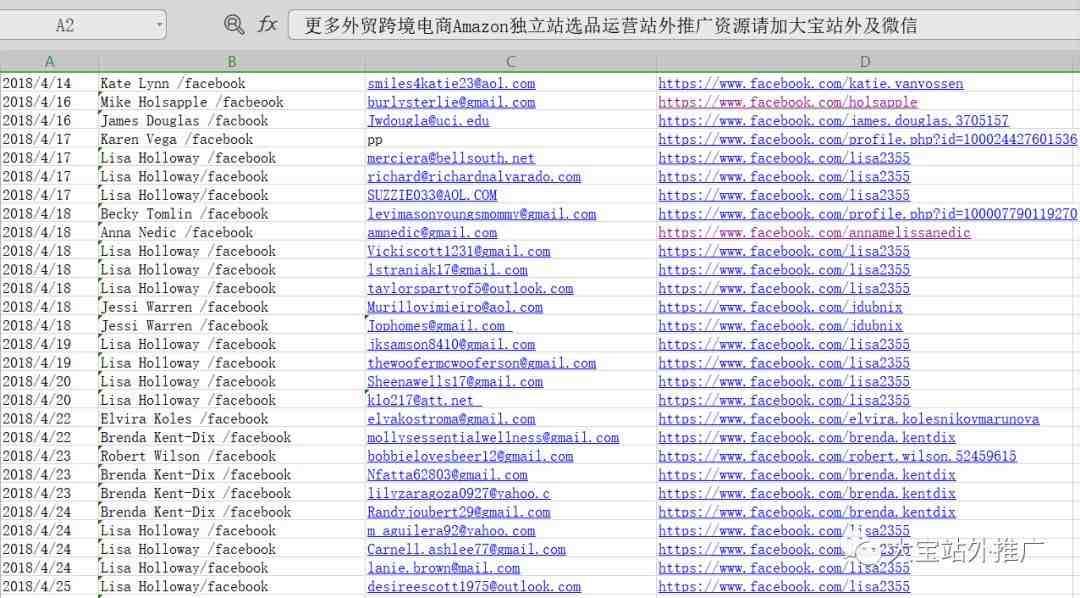This screenshot has height=598, width=1080.
Task: Click the facebook.com/annamelissanedic link
Action: [814, 232]
